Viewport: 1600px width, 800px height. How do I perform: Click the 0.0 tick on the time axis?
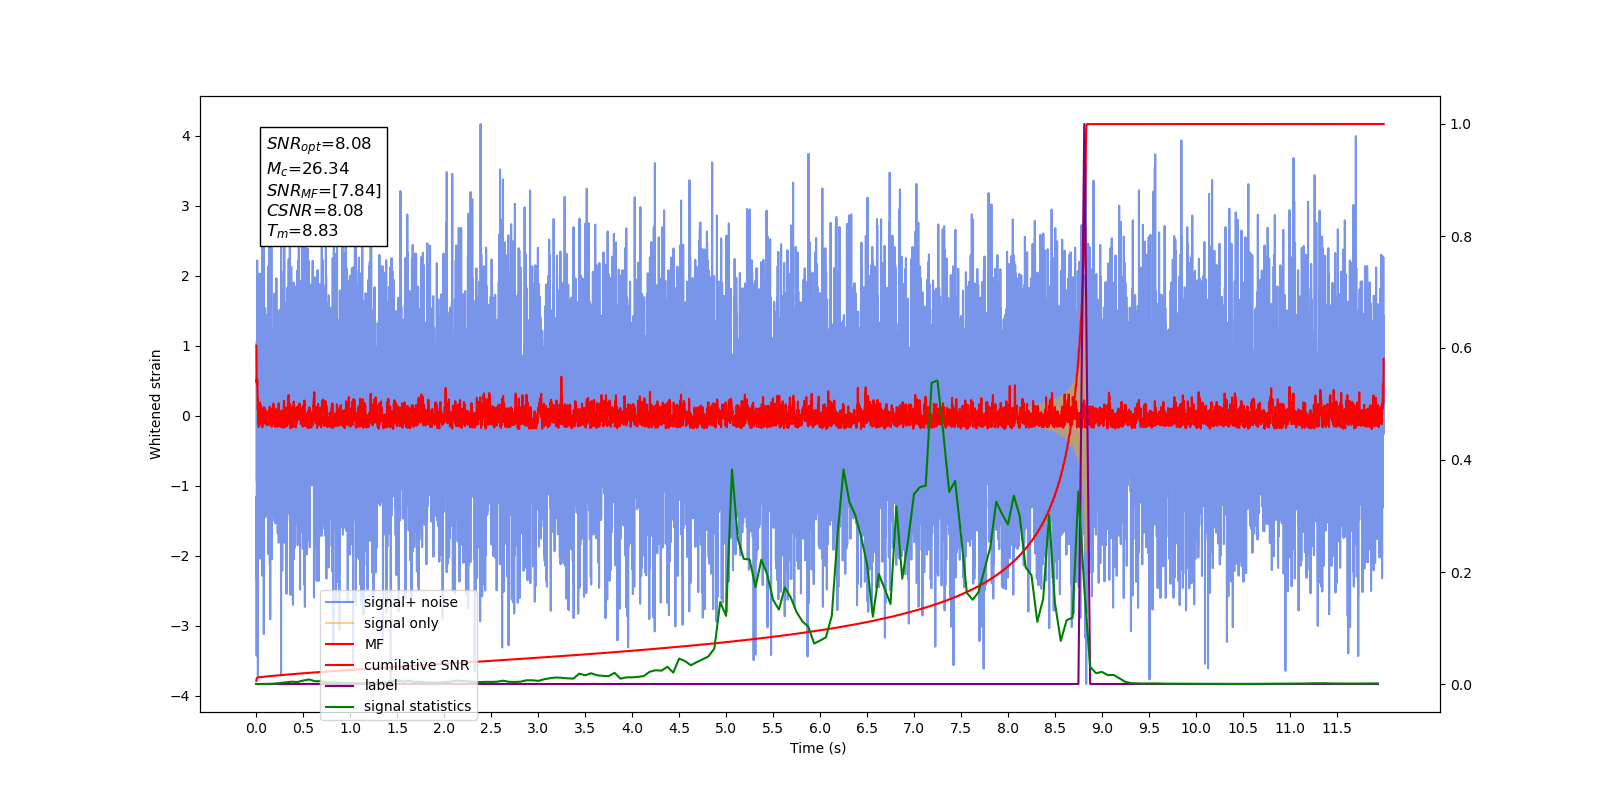click(256, 728)
